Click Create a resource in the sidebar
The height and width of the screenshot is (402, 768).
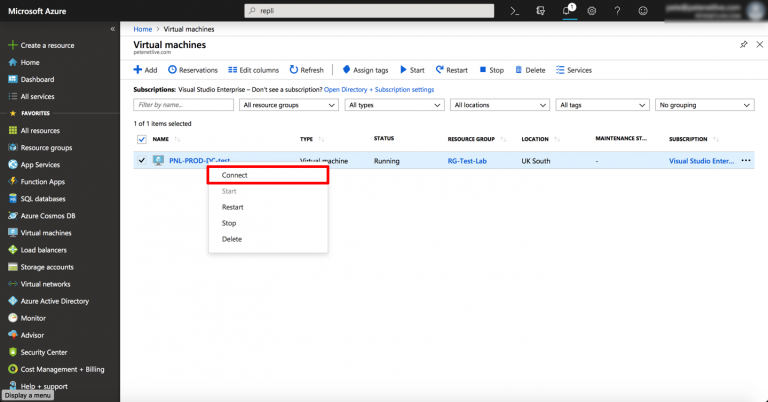pos(42,45)
